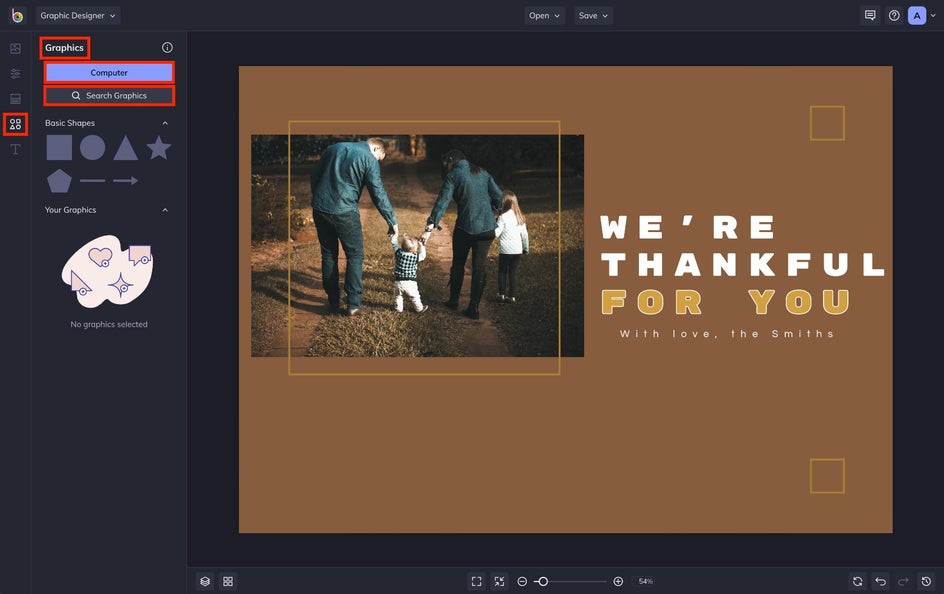Select "With love, the Smiths" text
The height and width of the screenshot is (594, 944).
pyautogui.click(x=727, y=333)
